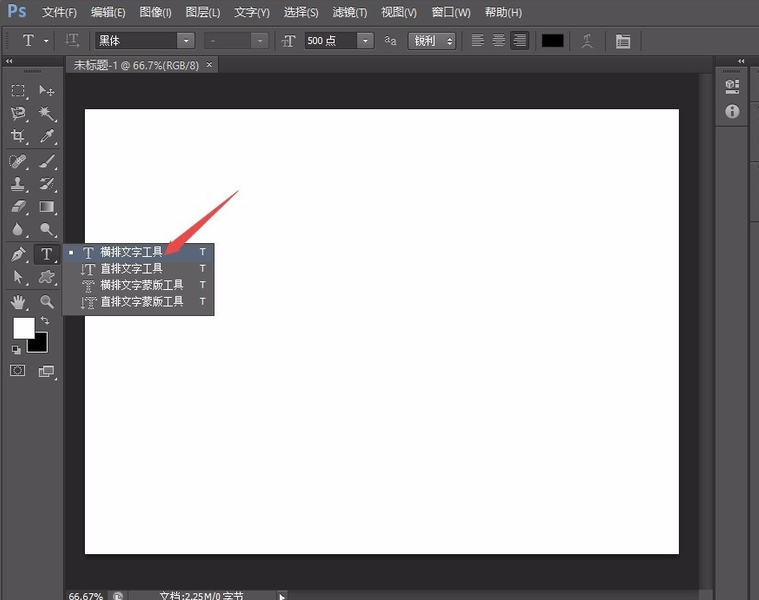Viewport: 759px width, 600px height.
Task: Select the Blur tool
Action: point(18,229)
